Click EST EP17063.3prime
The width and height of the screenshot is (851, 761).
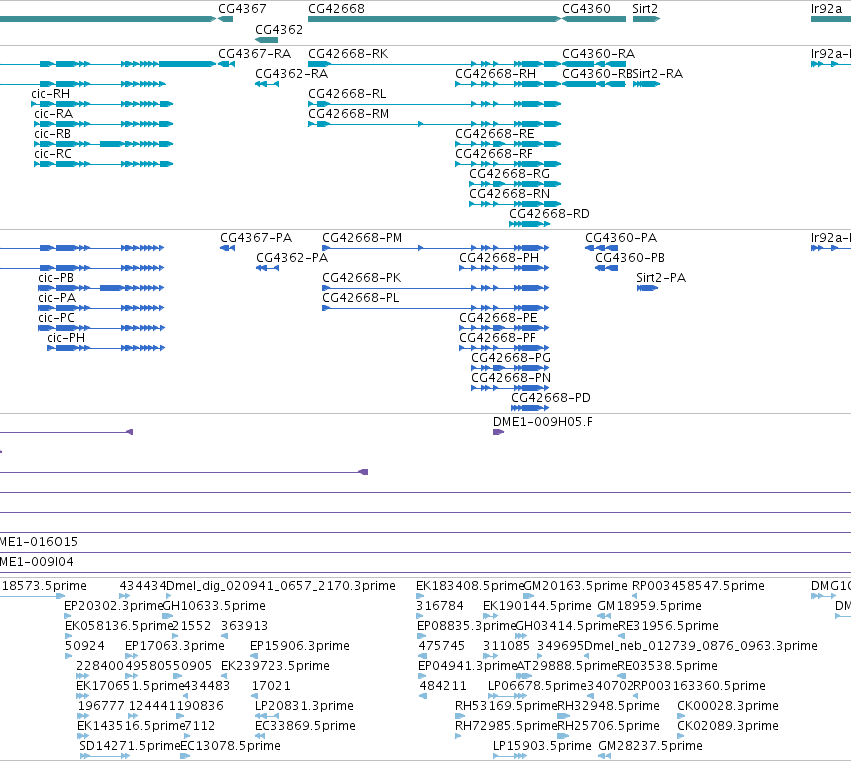(175, 646)
